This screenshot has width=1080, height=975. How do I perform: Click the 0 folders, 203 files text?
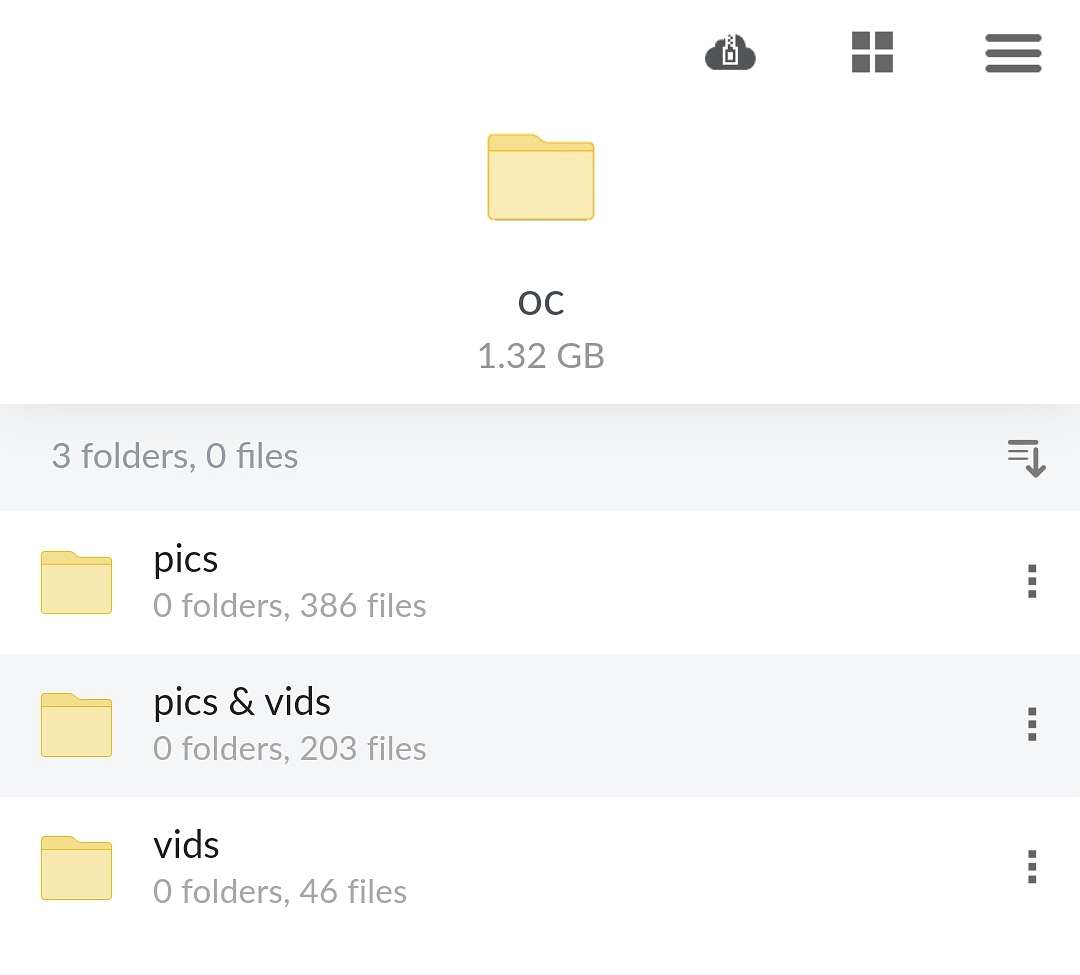click(x=289, y=748)
